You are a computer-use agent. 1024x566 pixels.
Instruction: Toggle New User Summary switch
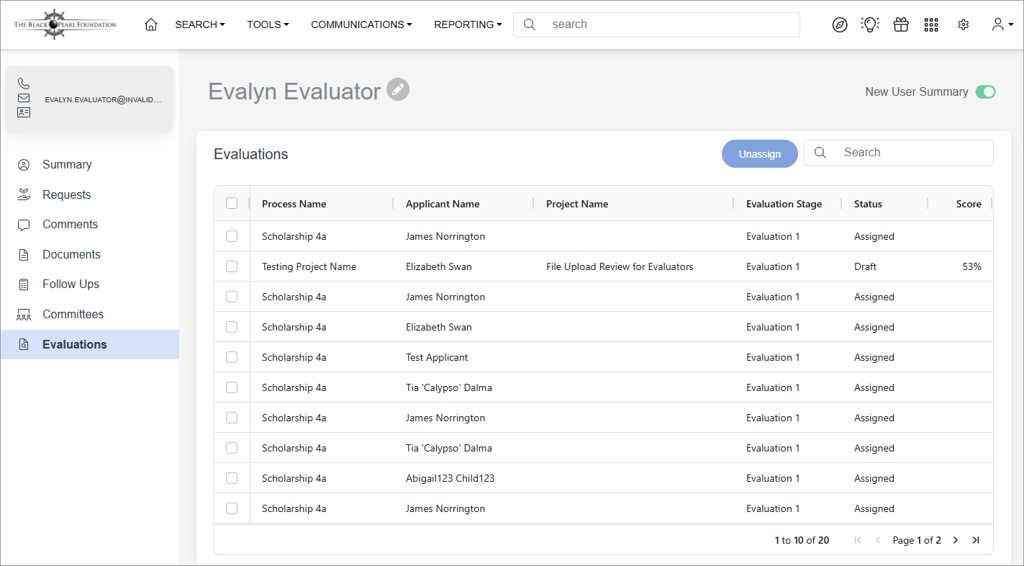985,92
